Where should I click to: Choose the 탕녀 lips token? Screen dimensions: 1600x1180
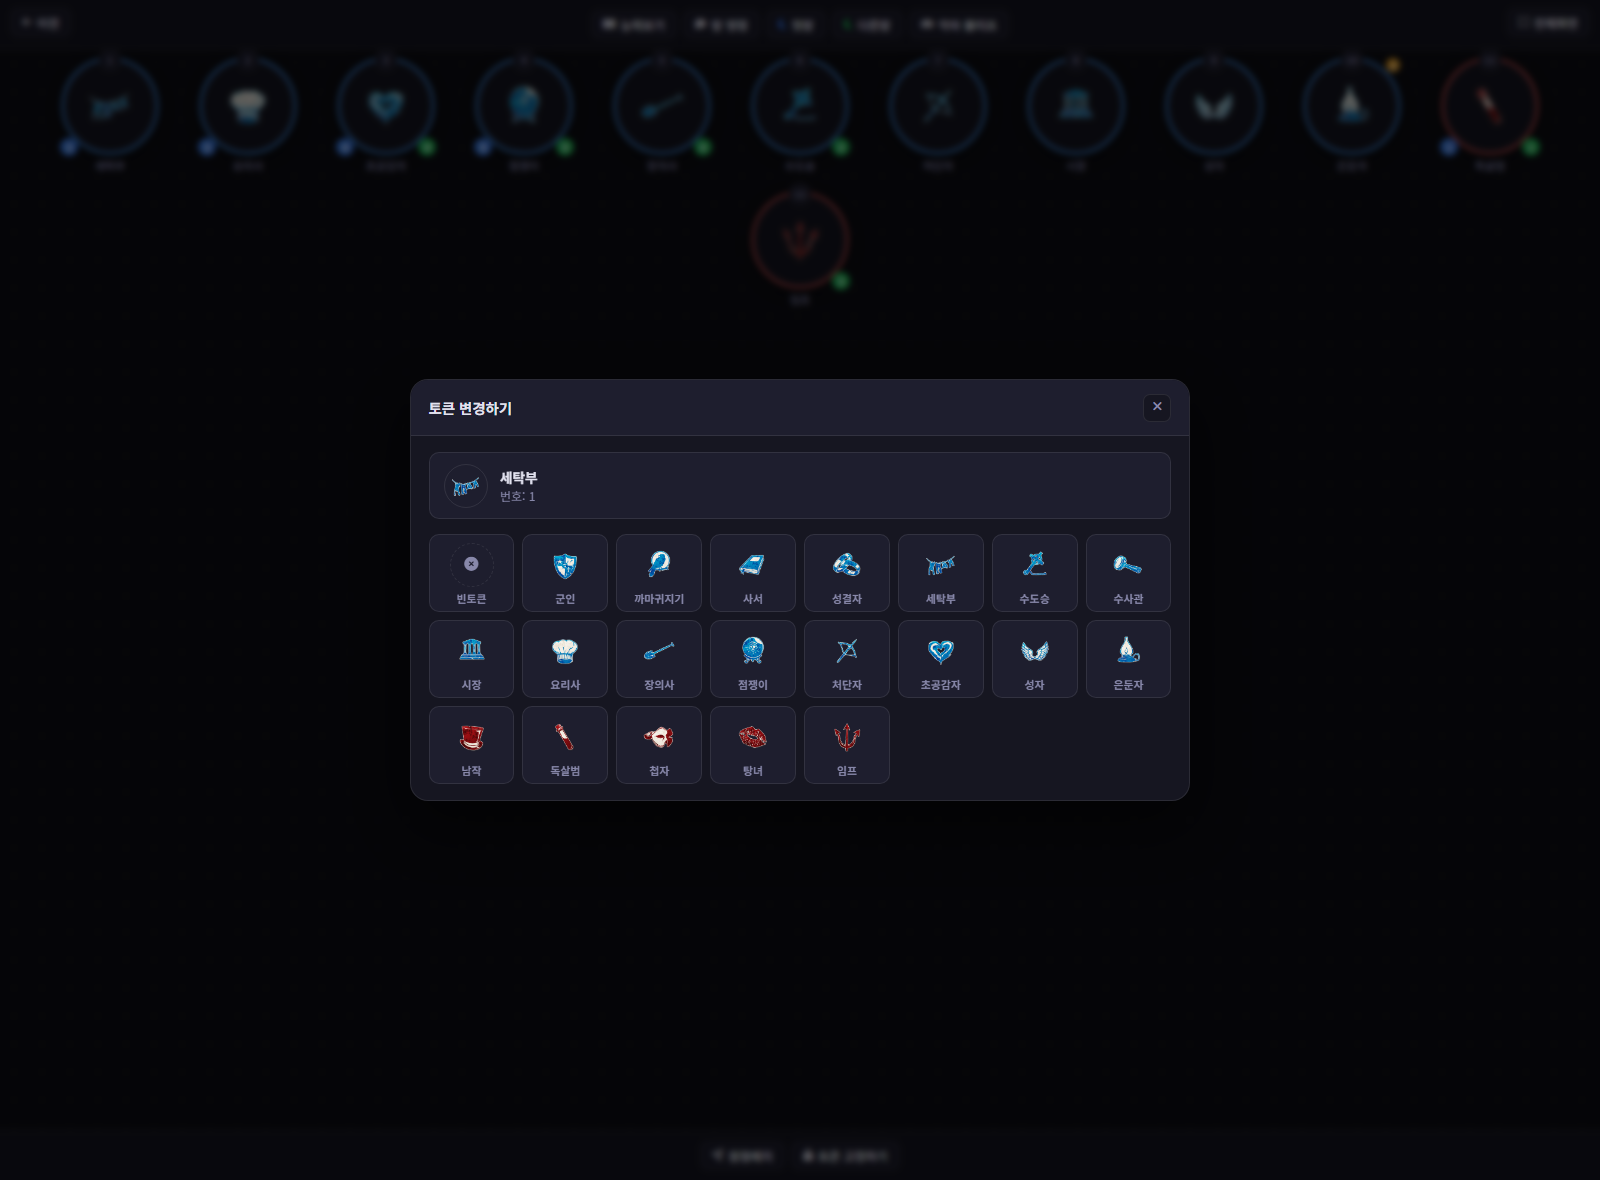(x=753, y=745)
